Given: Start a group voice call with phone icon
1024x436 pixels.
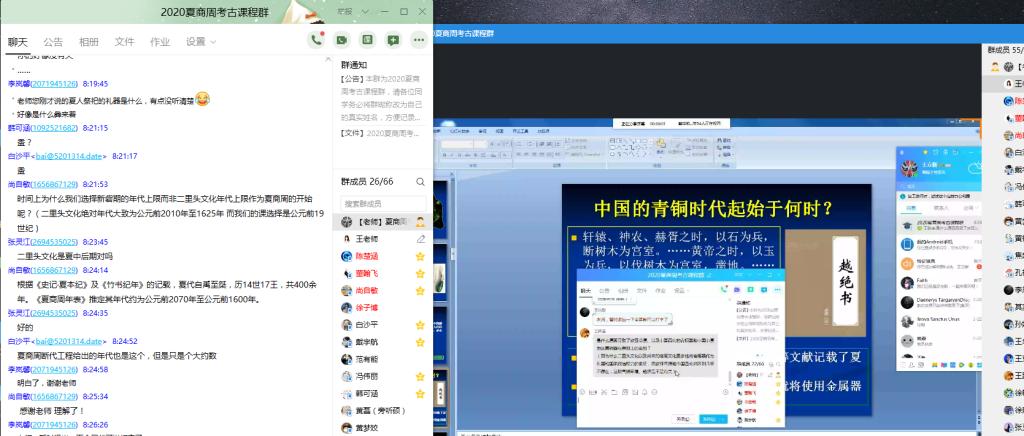Looking at the screenshot, I should click(317, 40).
